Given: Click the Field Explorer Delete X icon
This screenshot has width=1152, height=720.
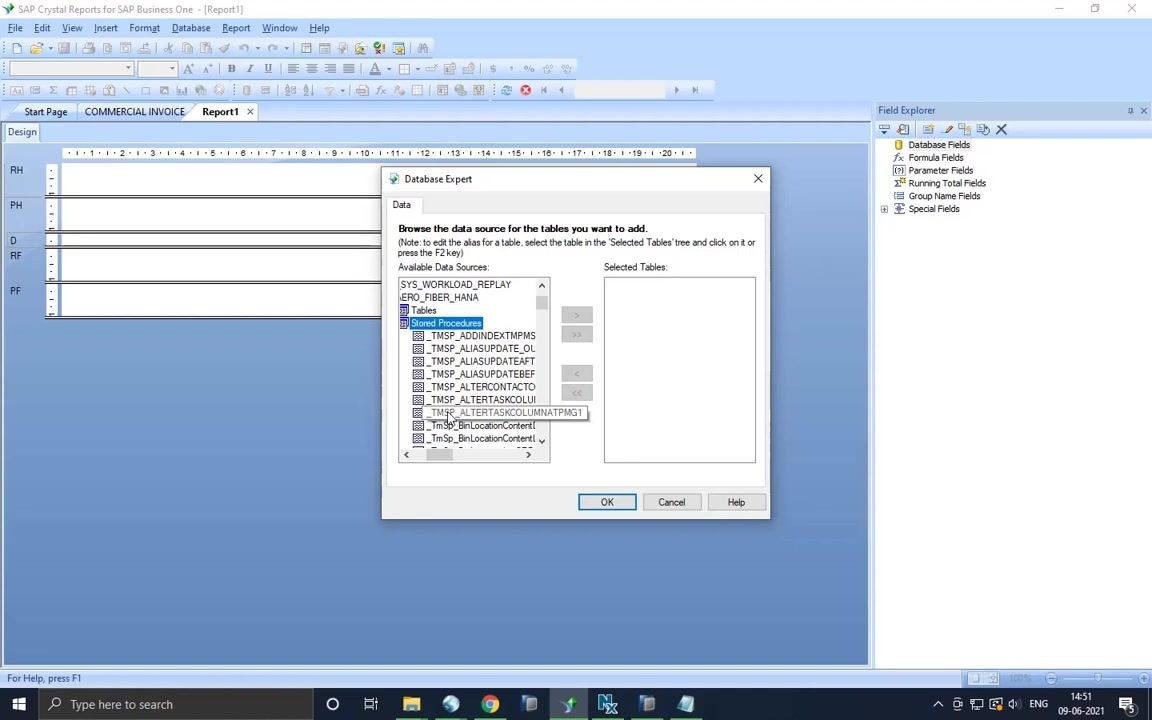Looking at the screenshot, I should point(1001,129).
